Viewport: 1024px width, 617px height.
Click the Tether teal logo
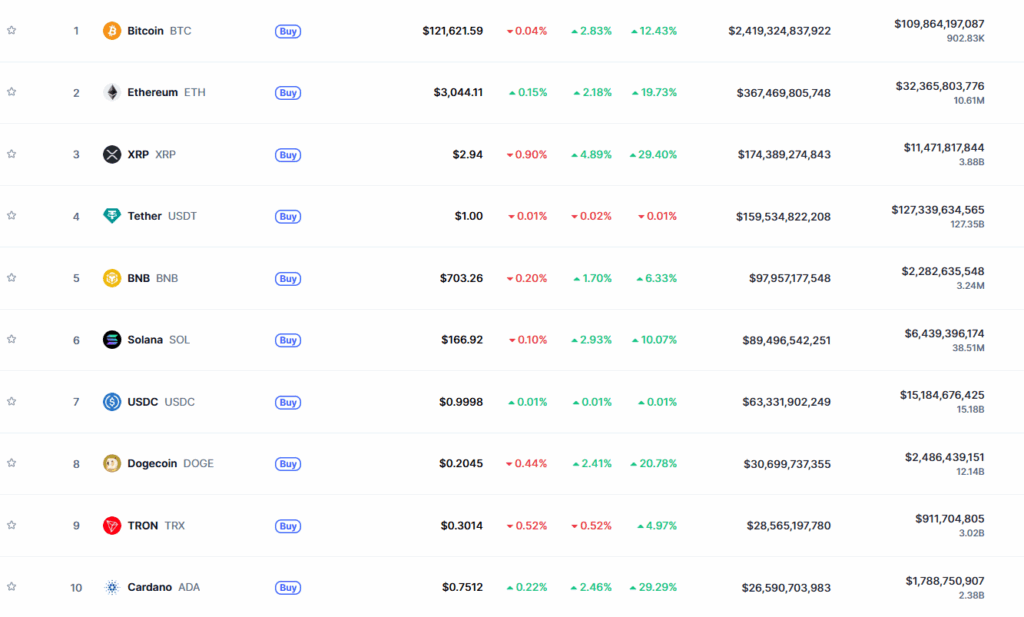pyautogui.click(x=112, y=215)
